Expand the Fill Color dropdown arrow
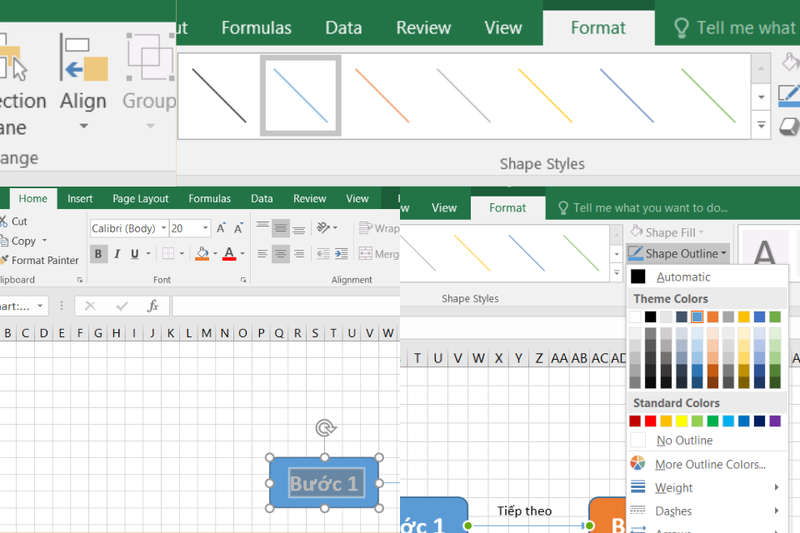Viewport: 800px width, 533px height. pyautogui.click(x=215, y=253)
